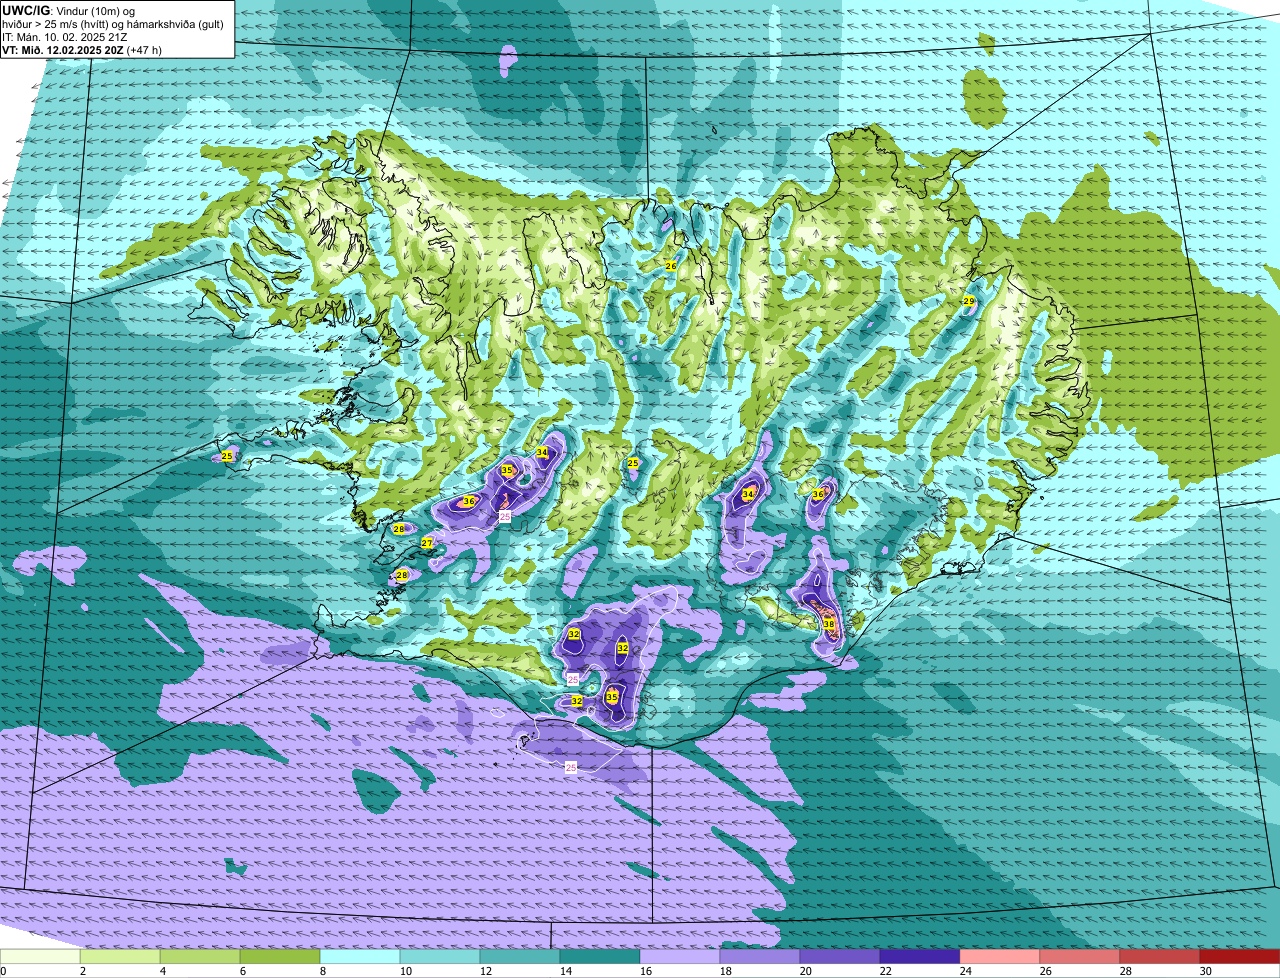This screenshot has width=1280, height=978.
Task: Click the above-30 m/s dark red swatch
Action: pos(1240,956)
